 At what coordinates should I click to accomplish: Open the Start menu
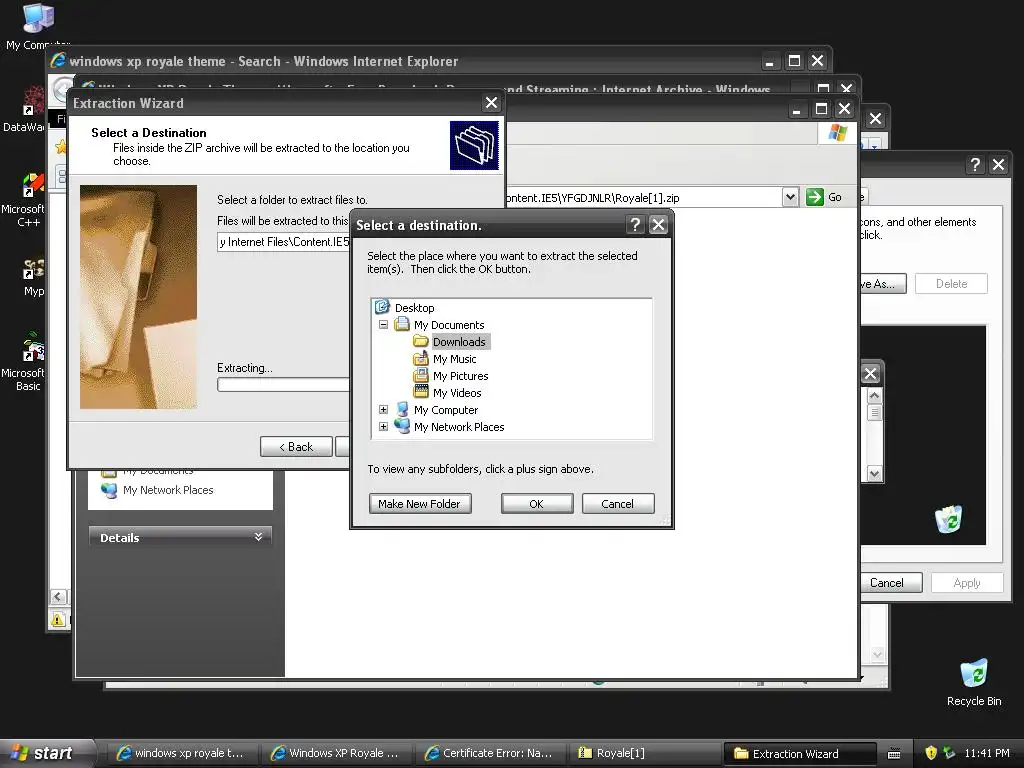[46, 753]
